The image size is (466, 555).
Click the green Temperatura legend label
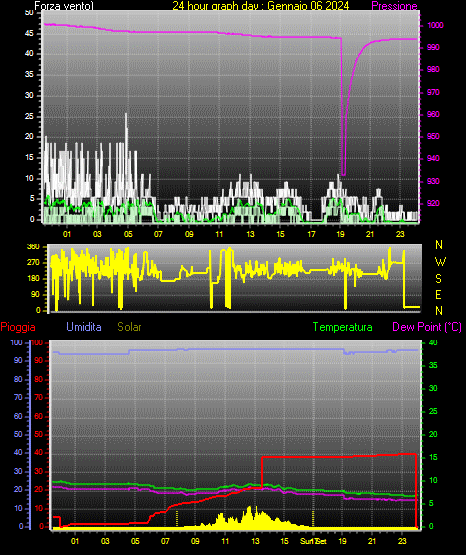pyautogui.click(x=343, y=327)
